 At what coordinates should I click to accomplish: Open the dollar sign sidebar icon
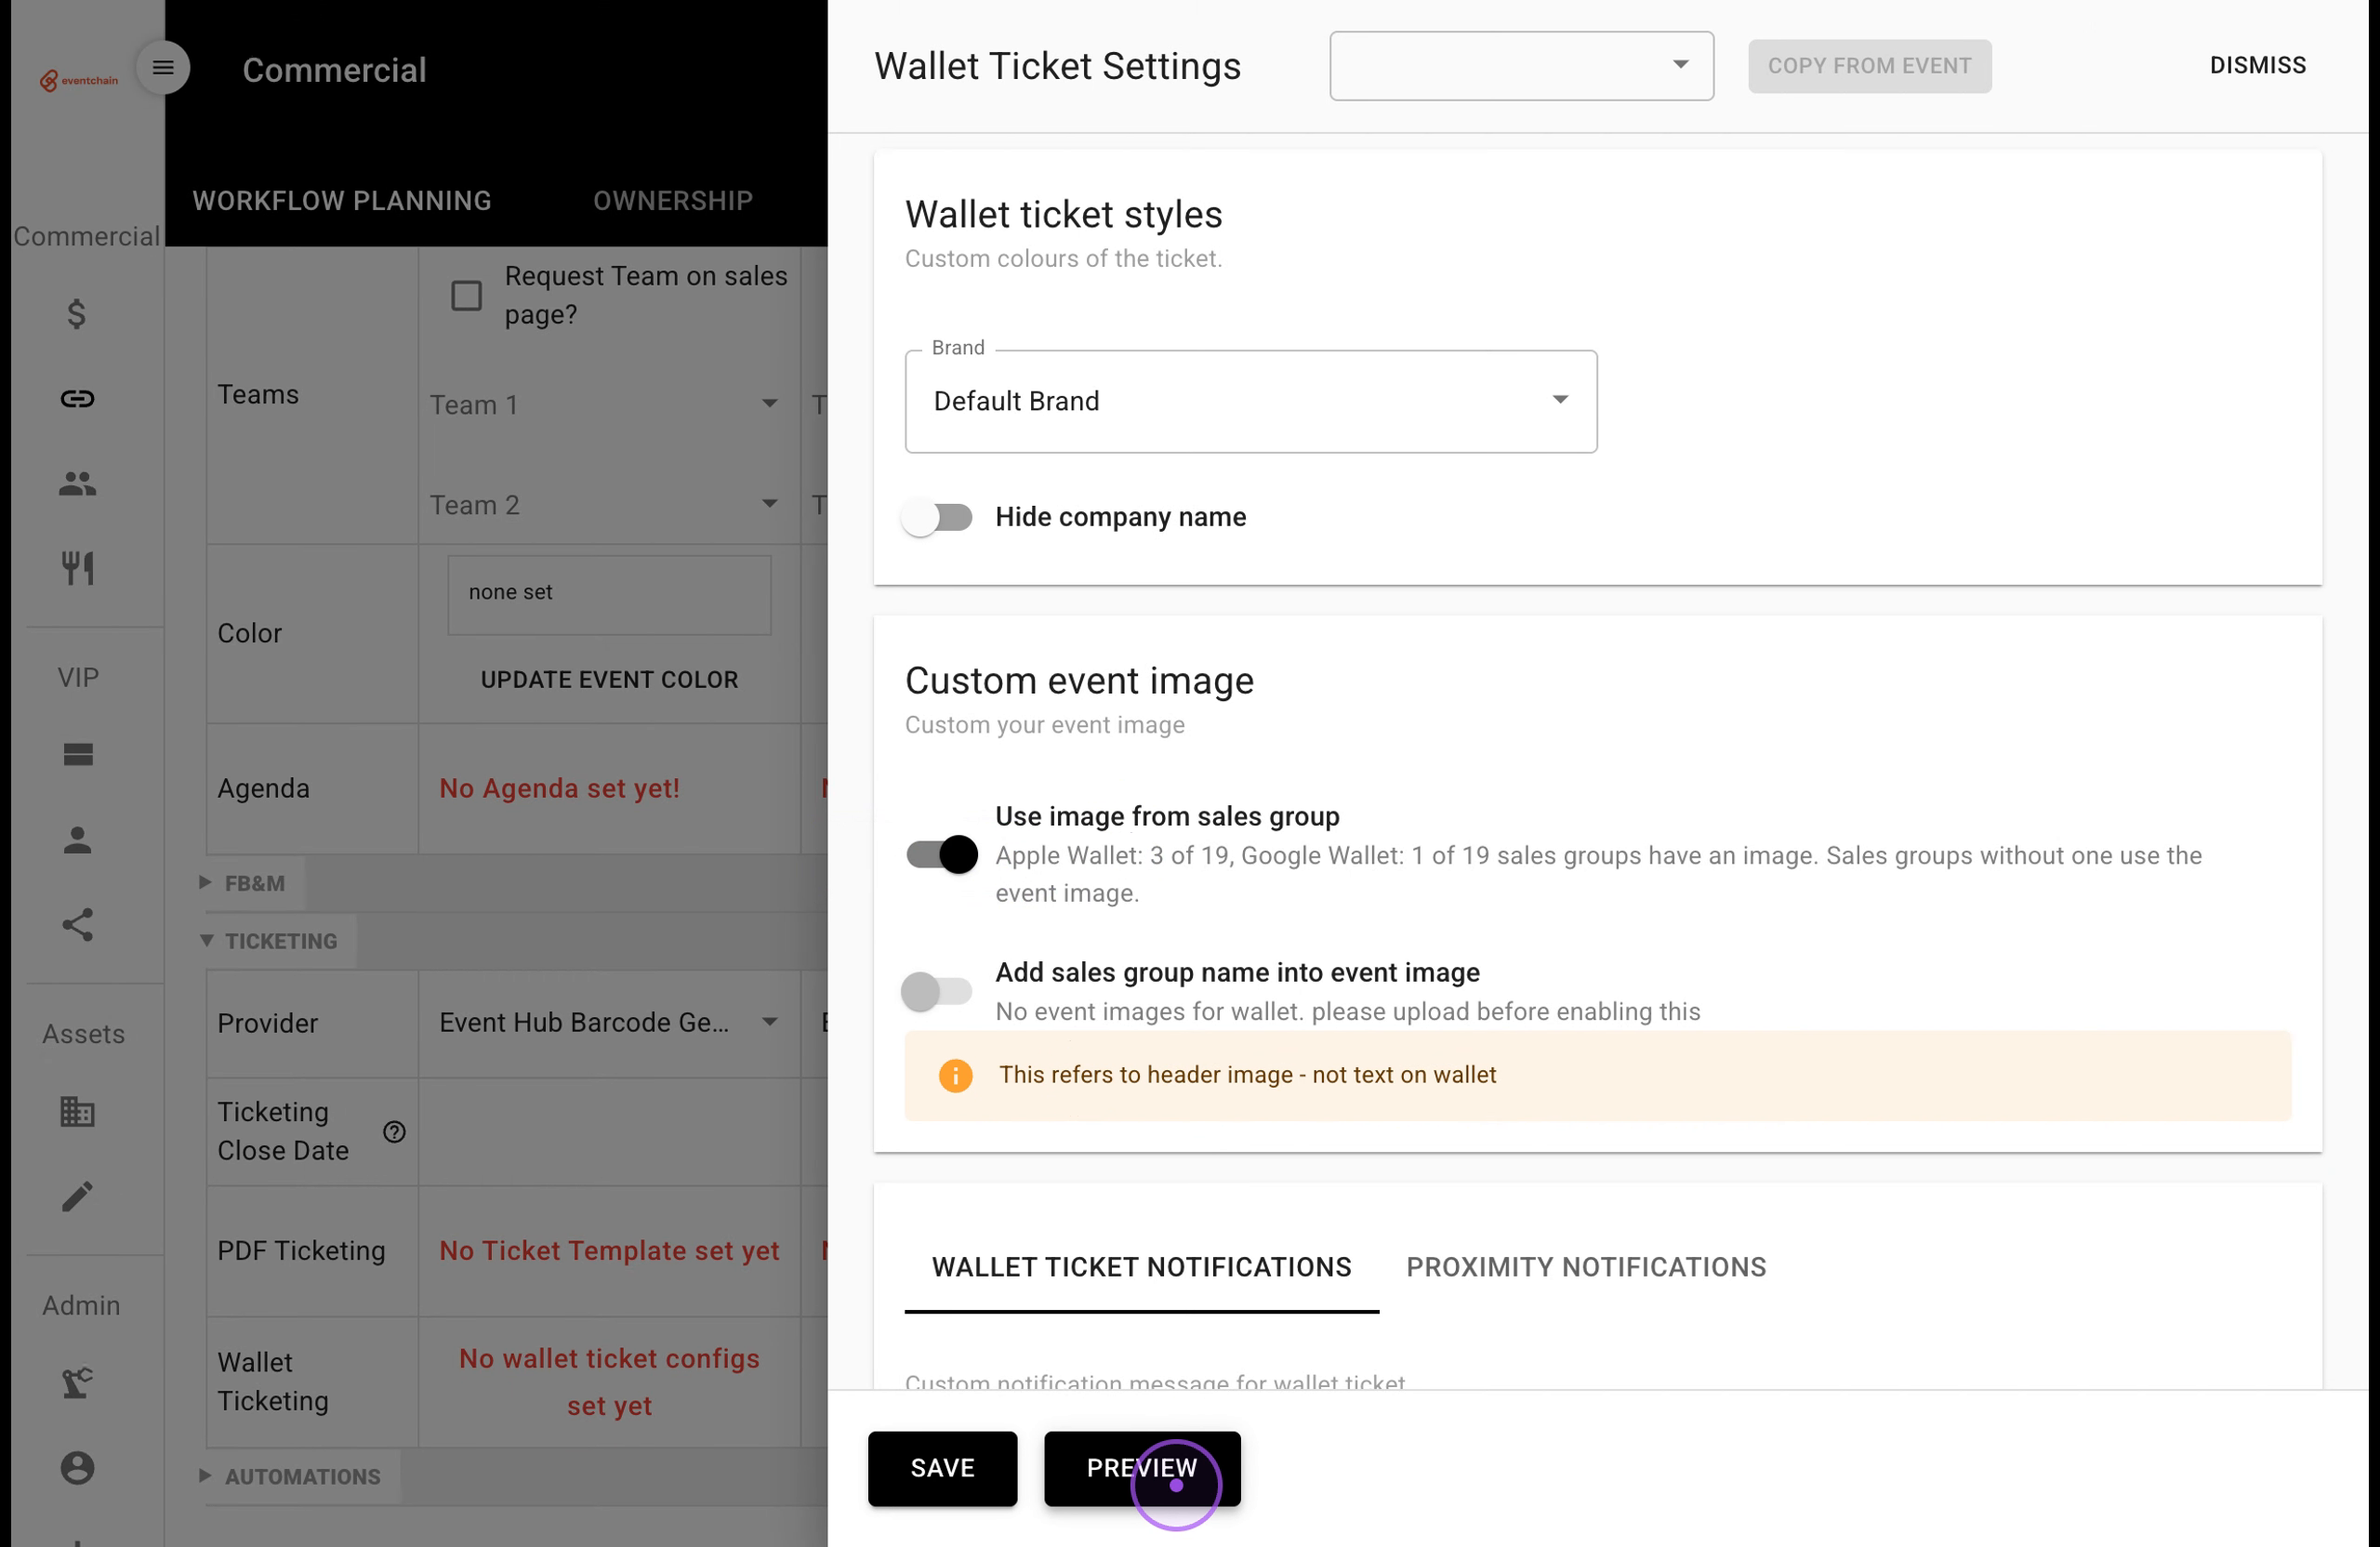77,314
